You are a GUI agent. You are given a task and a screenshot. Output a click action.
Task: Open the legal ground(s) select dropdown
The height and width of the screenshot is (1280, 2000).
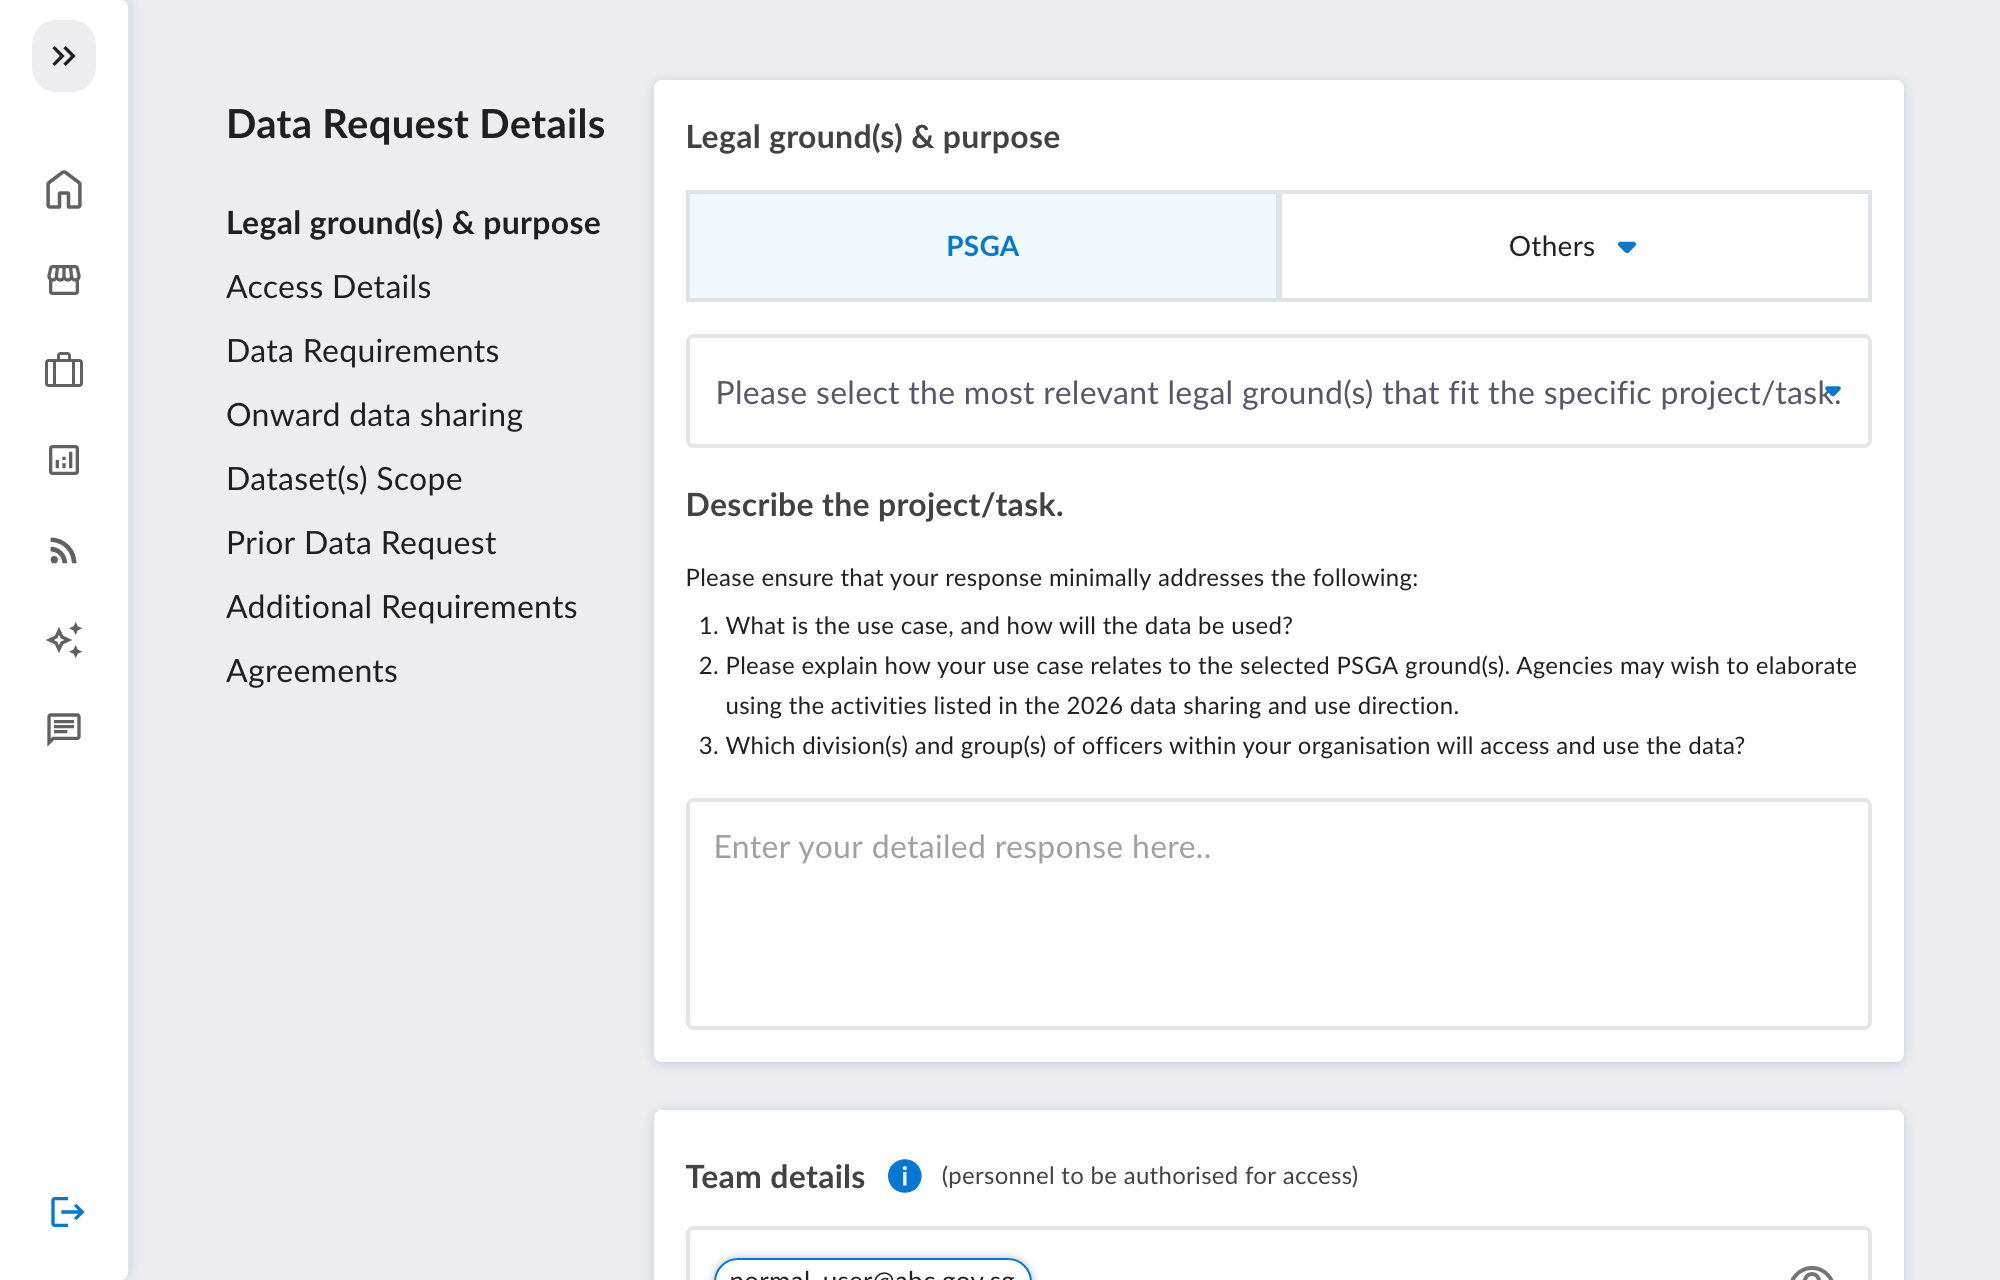(1278, 391)
